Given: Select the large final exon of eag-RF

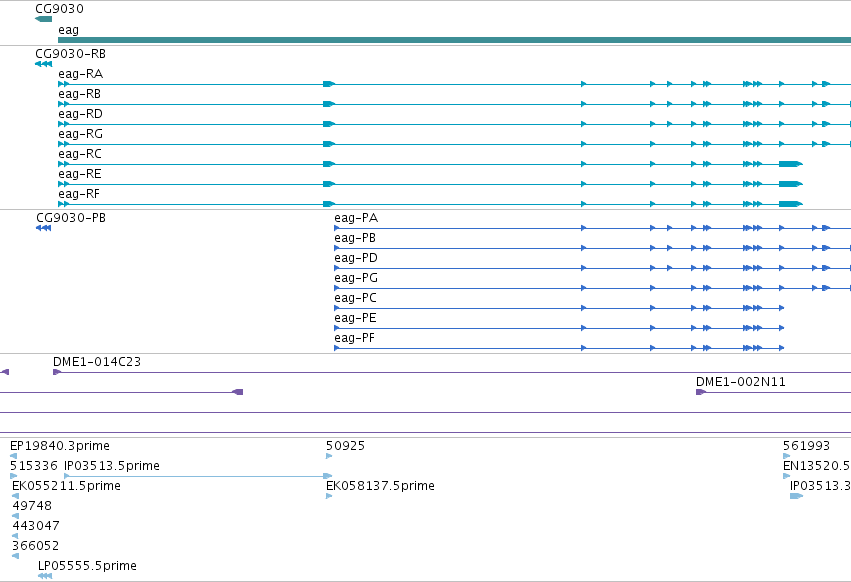Looking at the screenshot, I should [791, 204].
